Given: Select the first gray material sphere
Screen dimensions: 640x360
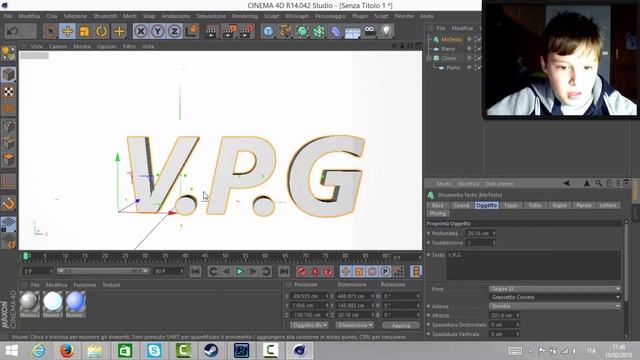Looking at the screenshot, I should pyautogui.click(x=30, y=302).
